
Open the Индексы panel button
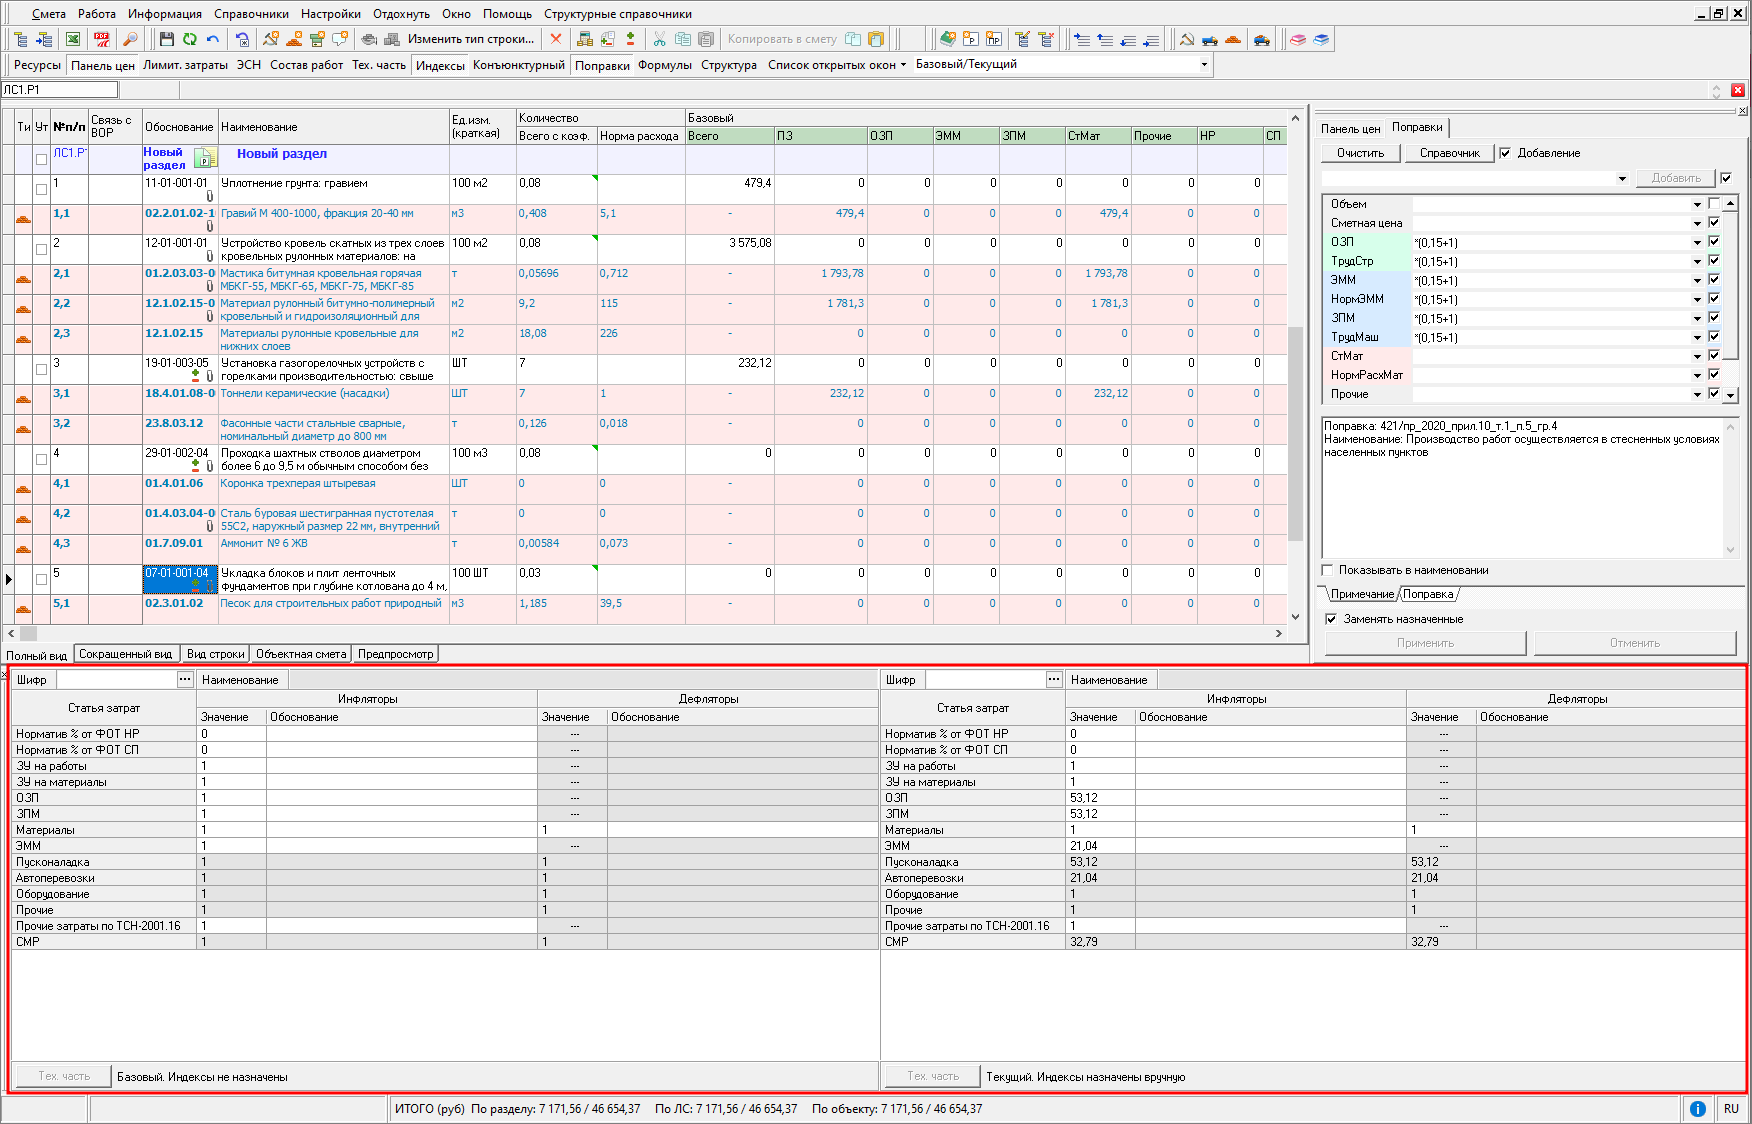tap(440, 65)
